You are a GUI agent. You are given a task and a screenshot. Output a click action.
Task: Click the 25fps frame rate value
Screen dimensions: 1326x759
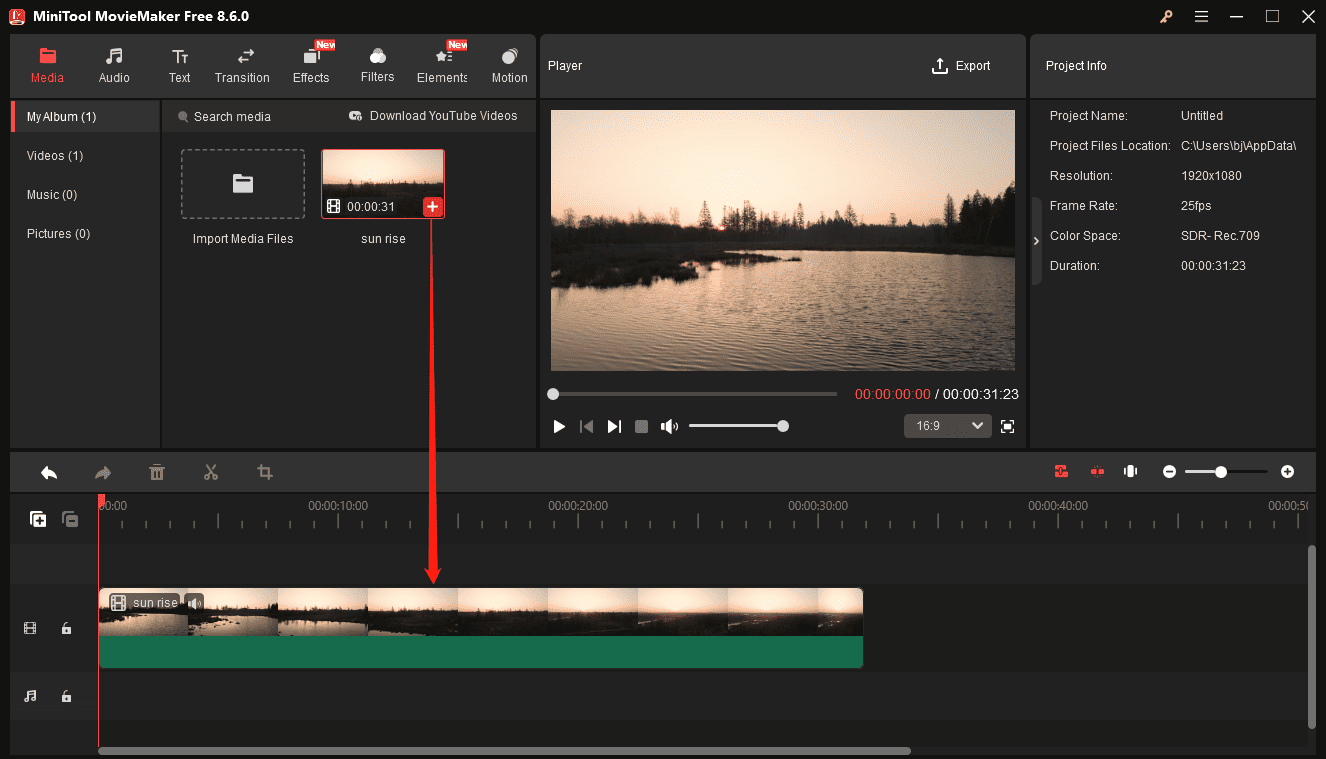pos(1196,206)
